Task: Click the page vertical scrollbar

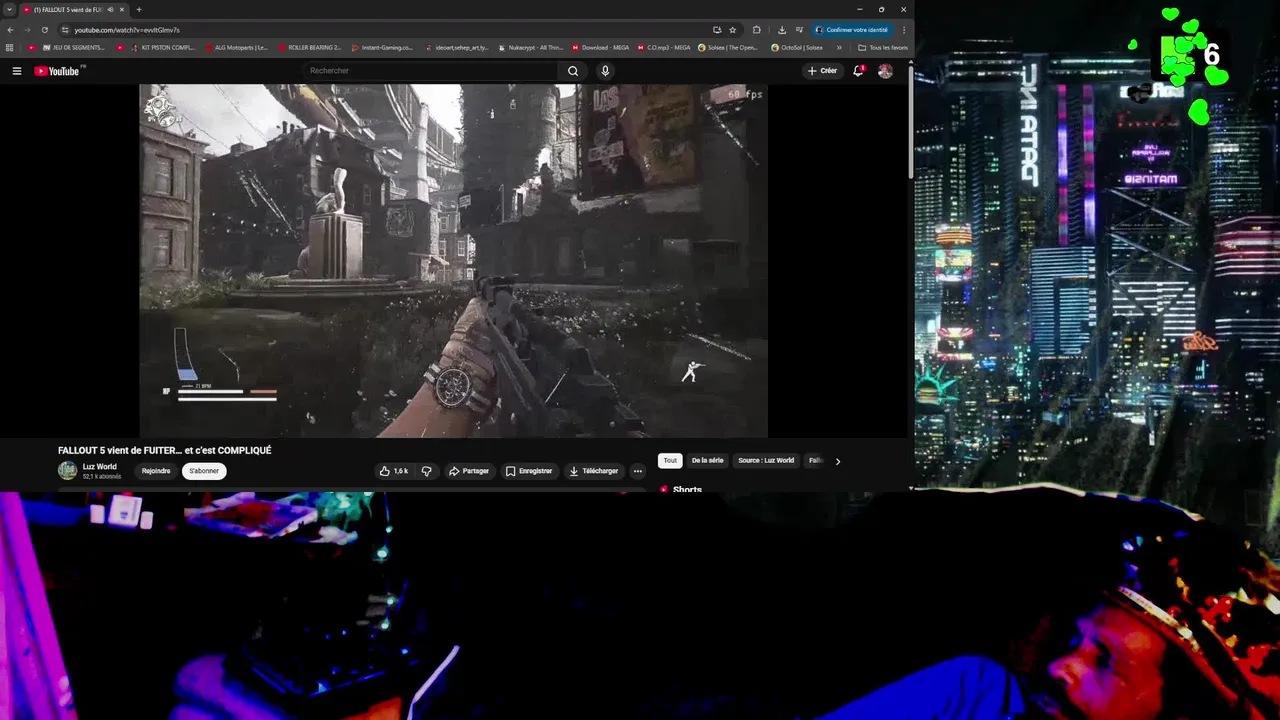Action: pyautogui.click(x=910, y=120)
